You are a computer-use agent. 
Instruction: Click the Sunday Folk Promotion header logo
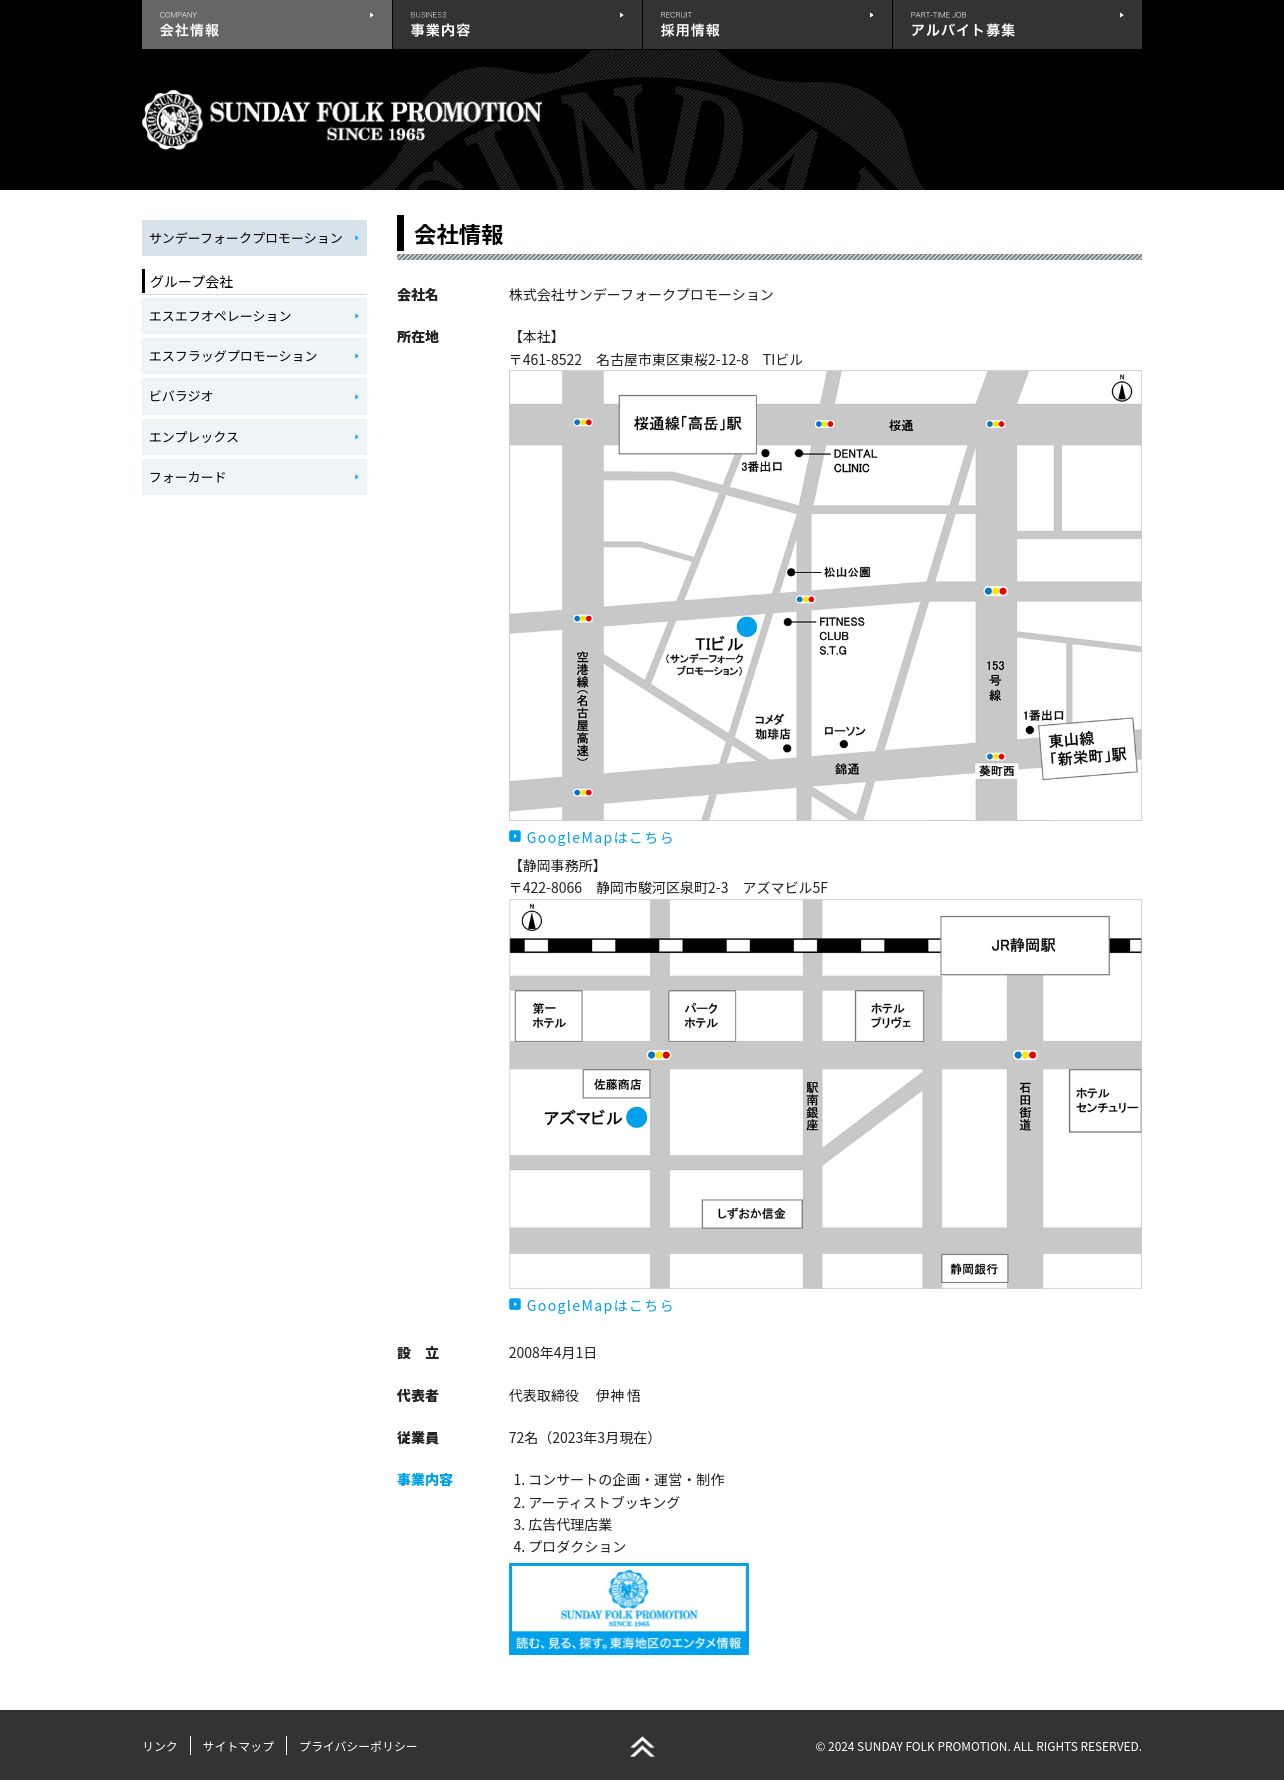click(x=342, y=120)
